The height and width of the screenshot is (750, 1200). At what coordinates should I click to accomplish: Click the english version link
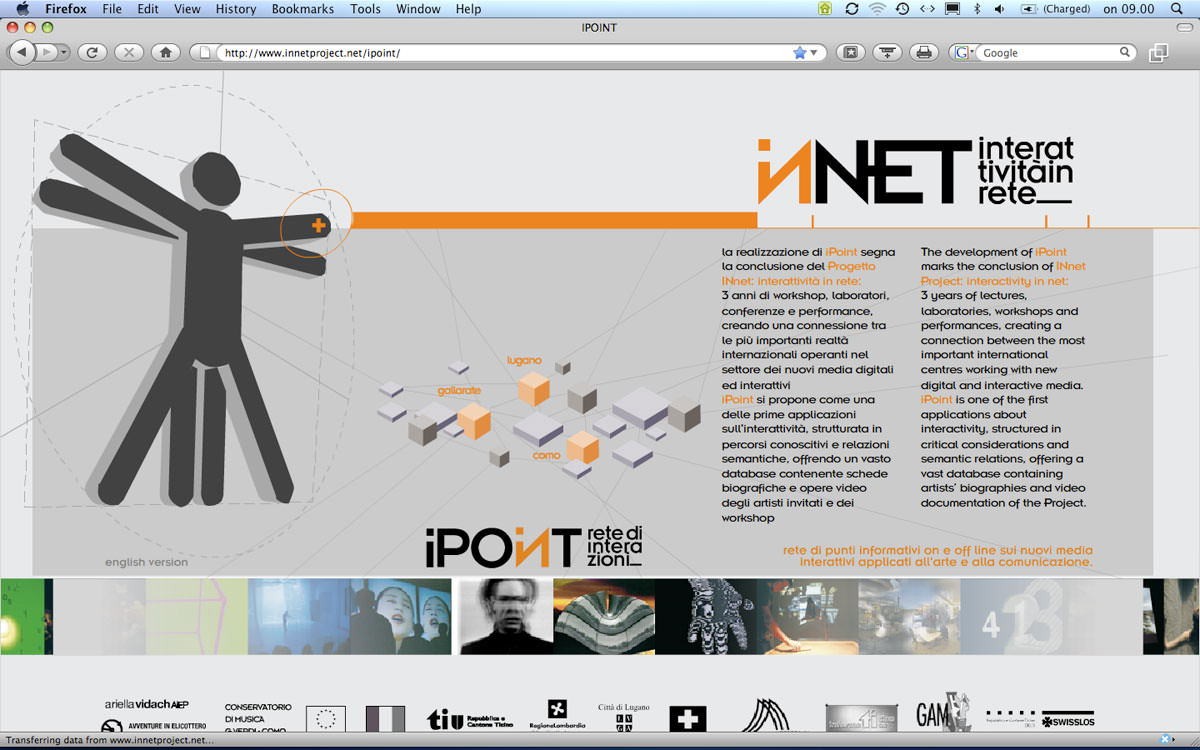click(x=146, y=562)
